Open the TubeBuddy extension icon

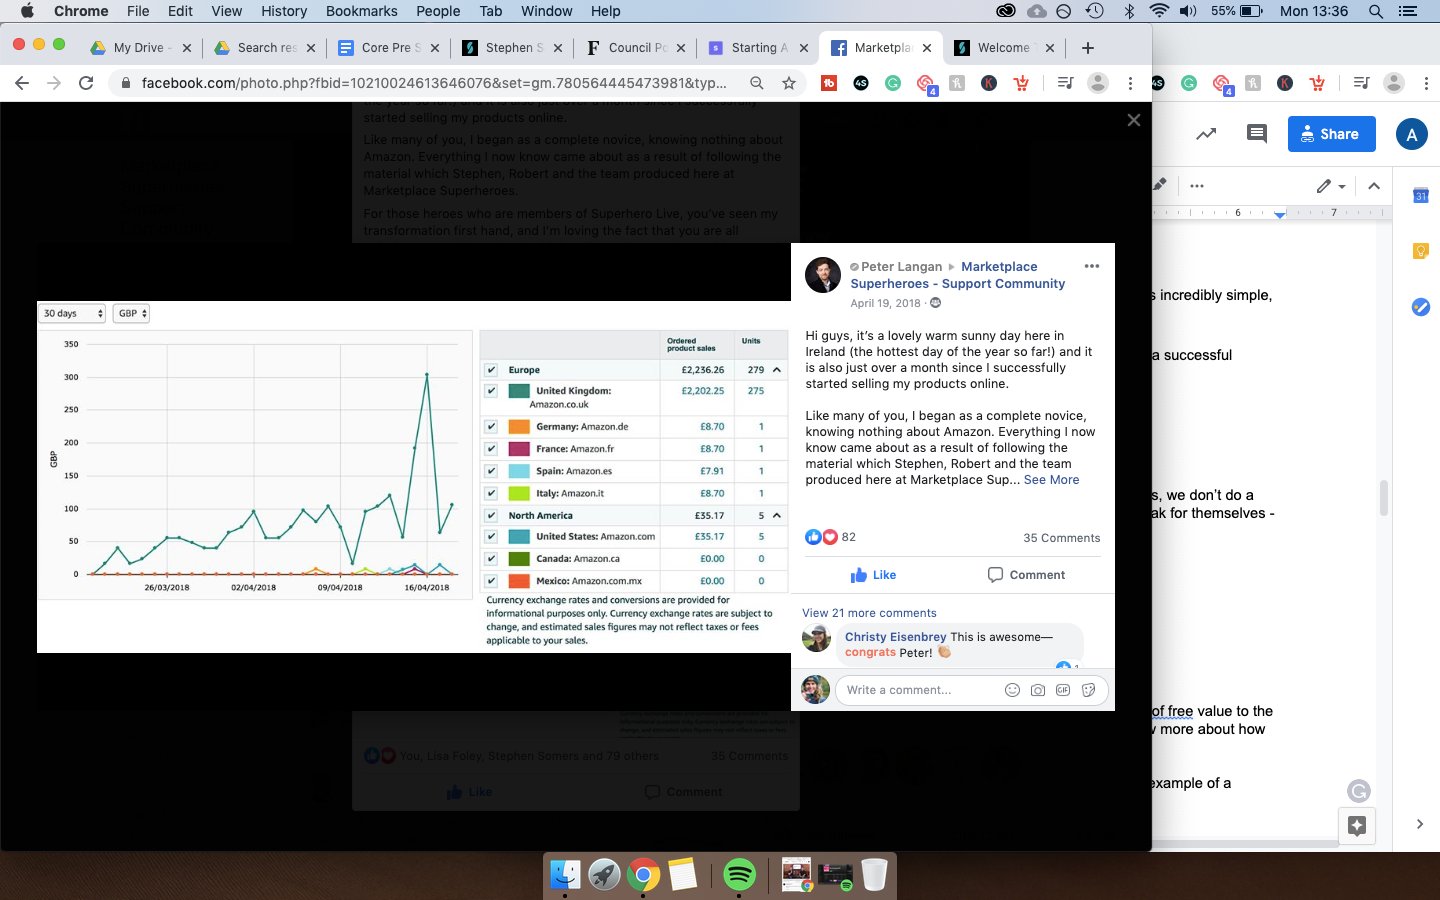829,83
